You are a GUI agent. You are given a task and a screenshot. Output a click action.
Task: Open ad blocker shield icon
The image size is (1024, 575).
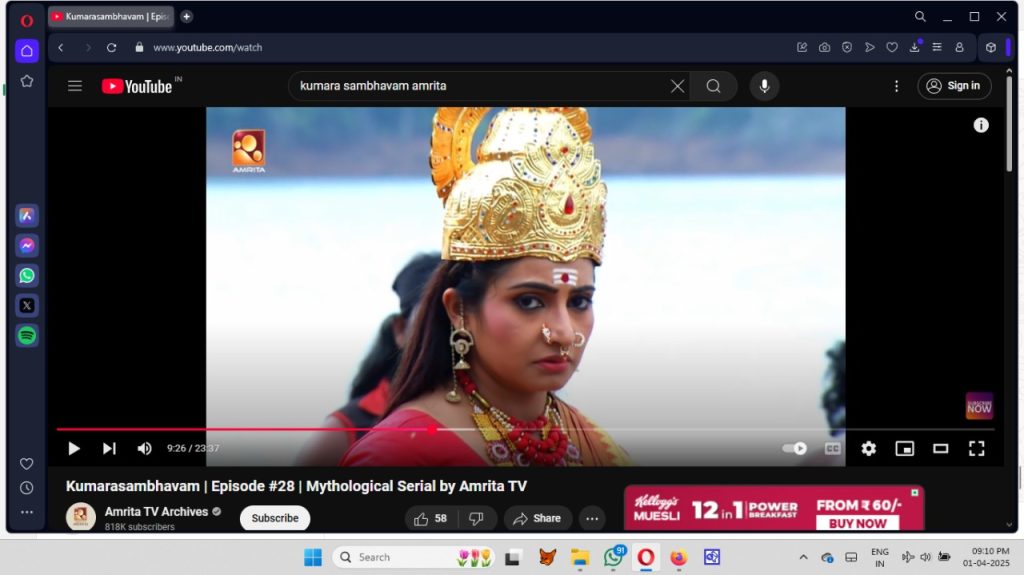pos(847,47)
